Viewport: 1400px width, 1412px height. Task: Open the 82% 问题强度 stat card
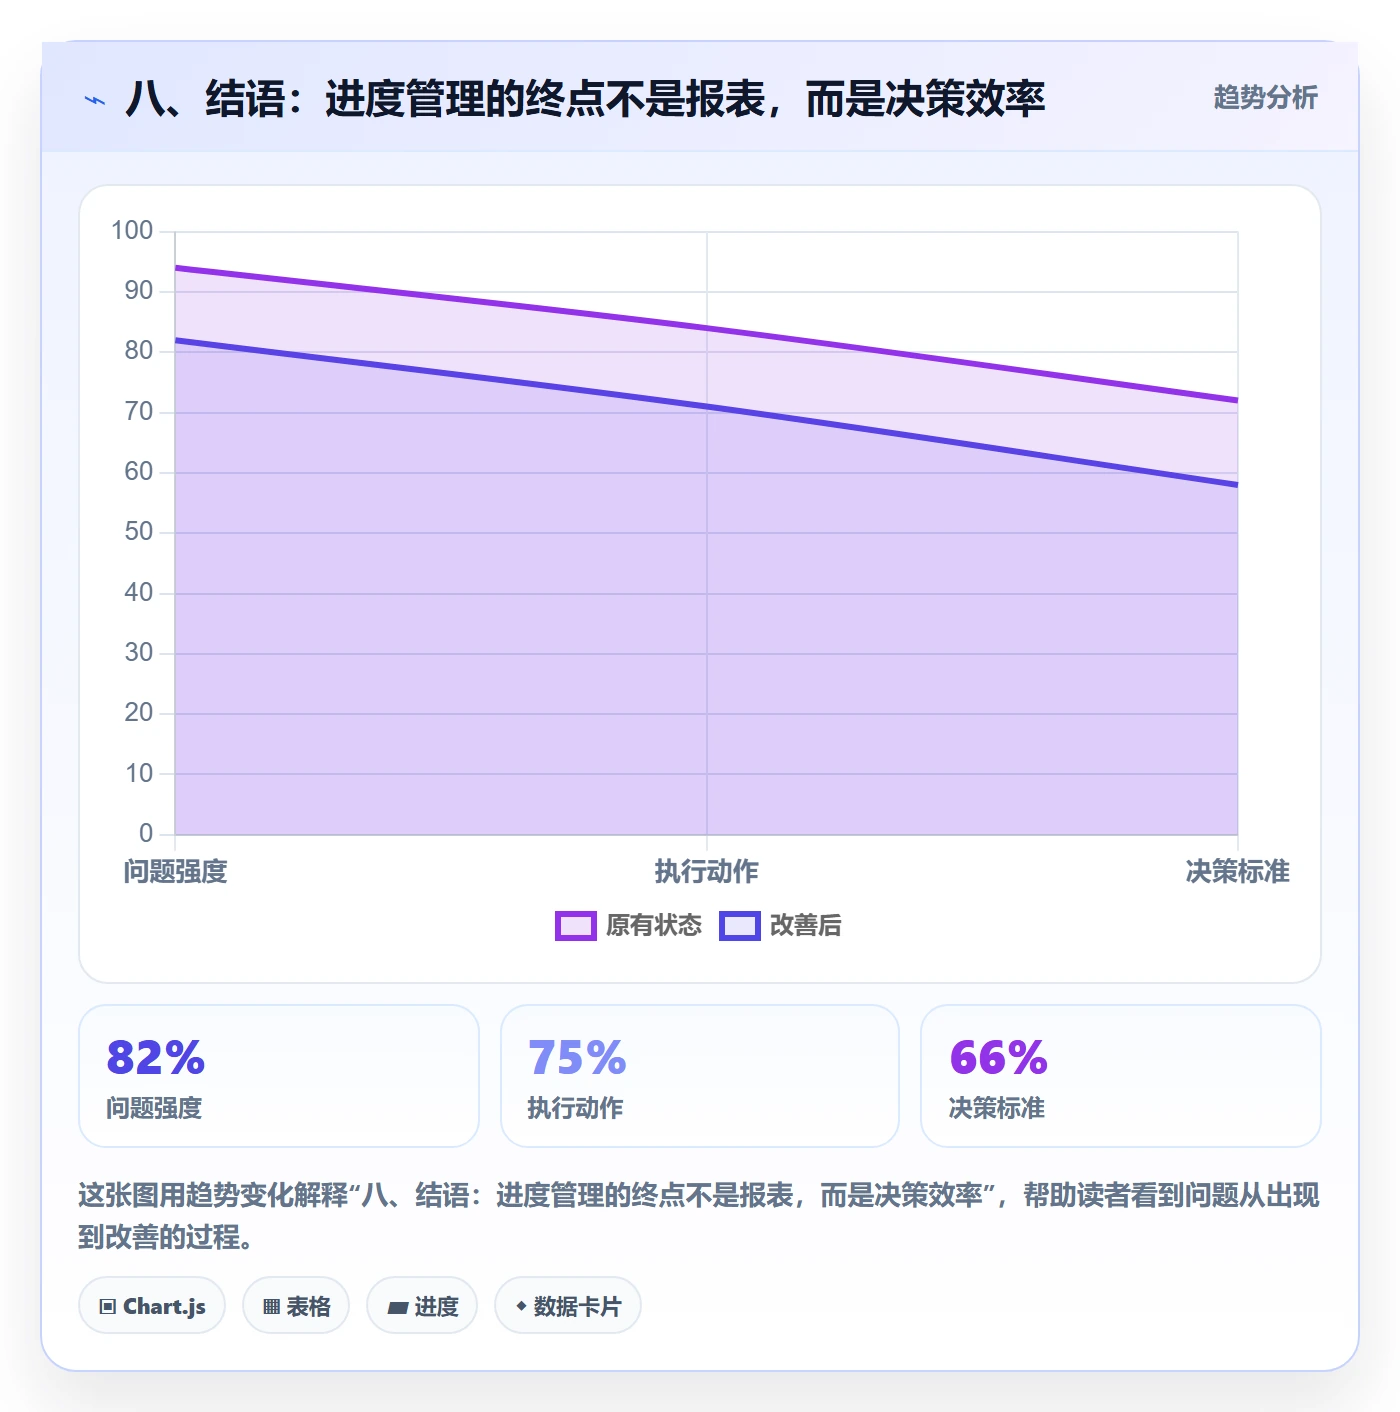[x=279, y=1076]
